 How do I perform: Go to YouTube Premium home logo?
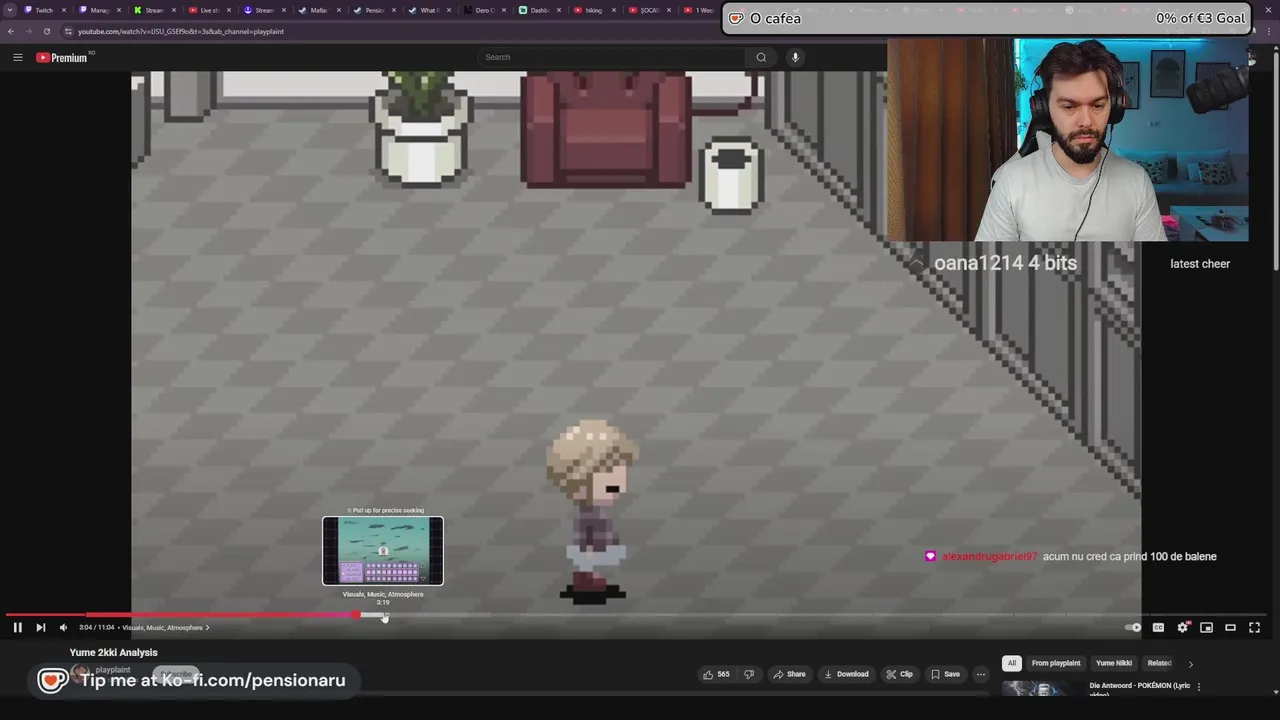tap(62, 57)
